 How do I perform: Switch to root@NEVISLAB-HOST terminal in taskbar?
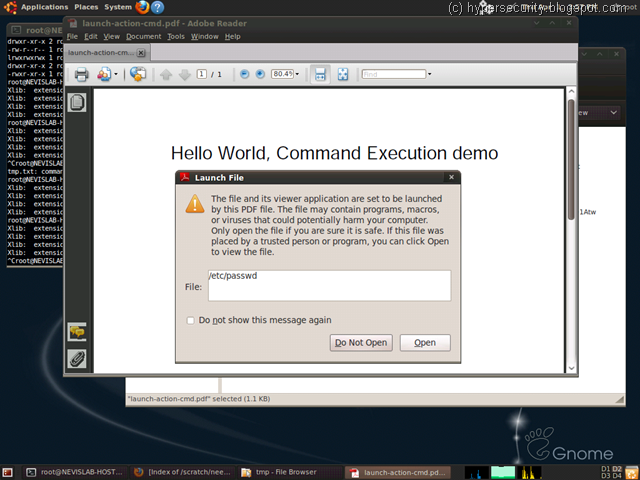[75, 473]
